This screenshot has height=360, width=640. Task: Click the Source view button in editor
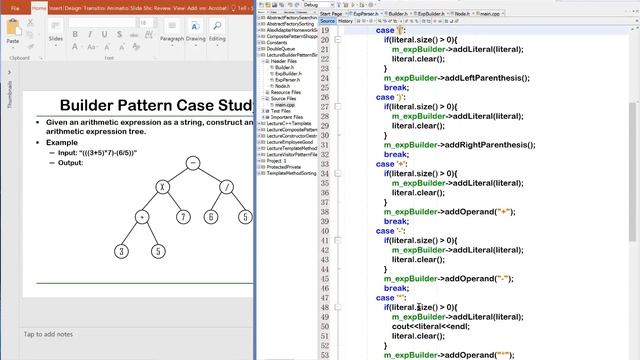coord(327,21)
